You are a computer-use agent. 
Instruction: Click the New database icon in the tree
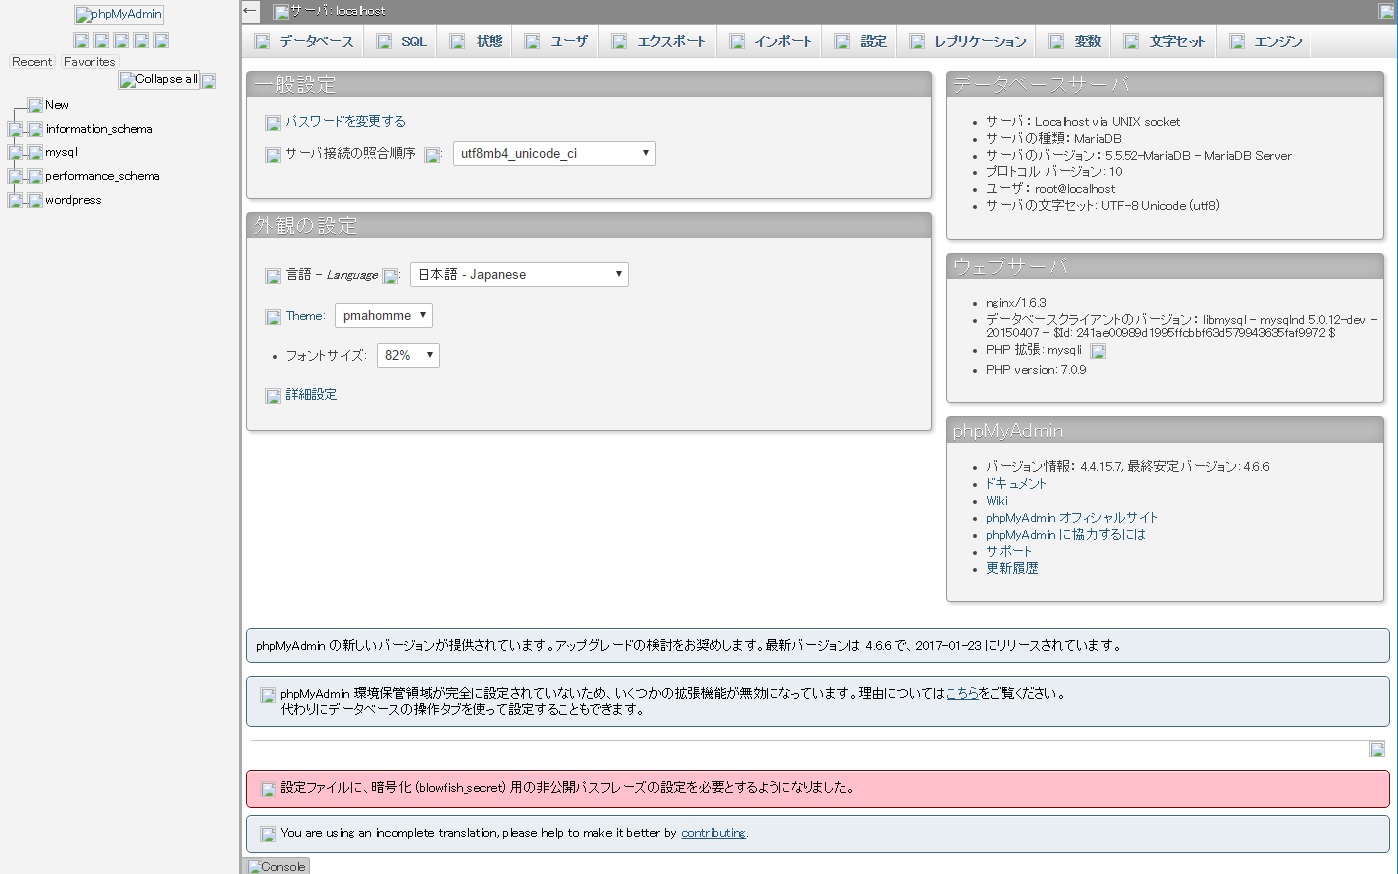tap(35, 105)
